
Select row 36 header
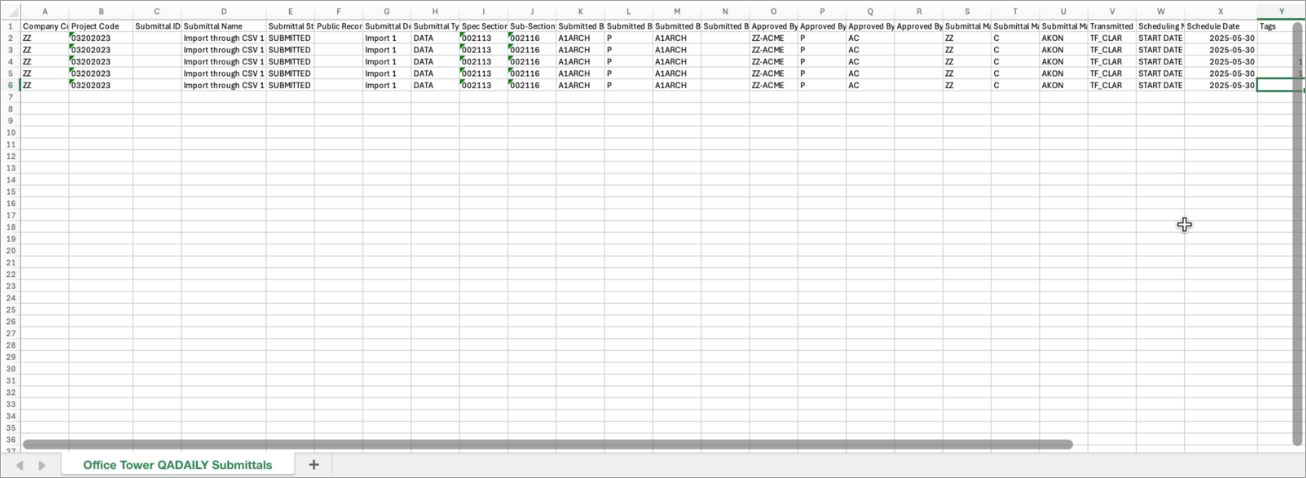(10, 440)
